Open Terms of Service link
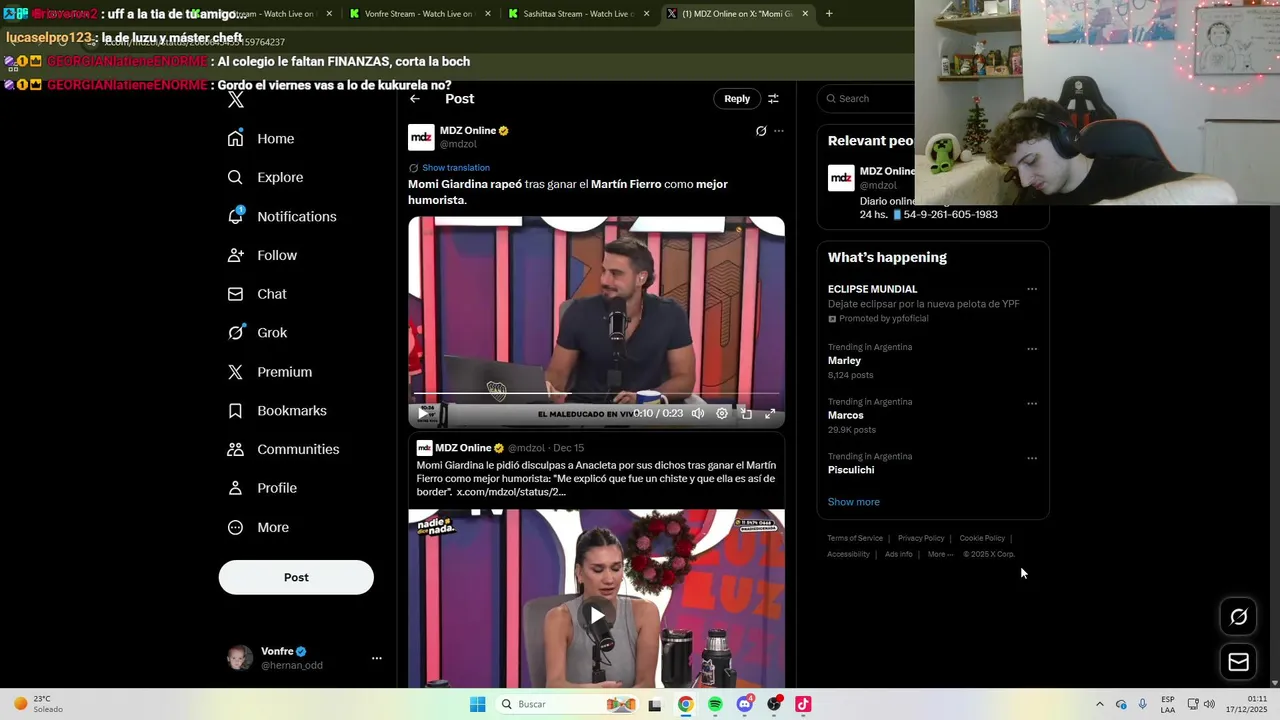Viewport: 1280px width, 720px height. pyautogui.click(x=855, y=538)
